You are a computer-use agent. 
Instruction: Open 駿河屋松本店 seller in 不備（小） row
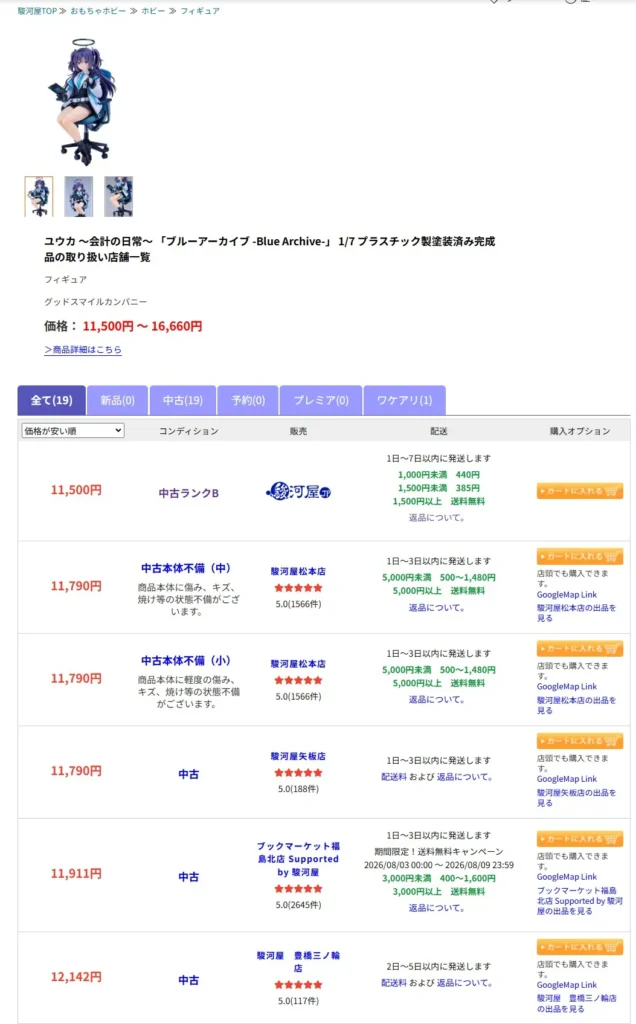pos(298,664)
